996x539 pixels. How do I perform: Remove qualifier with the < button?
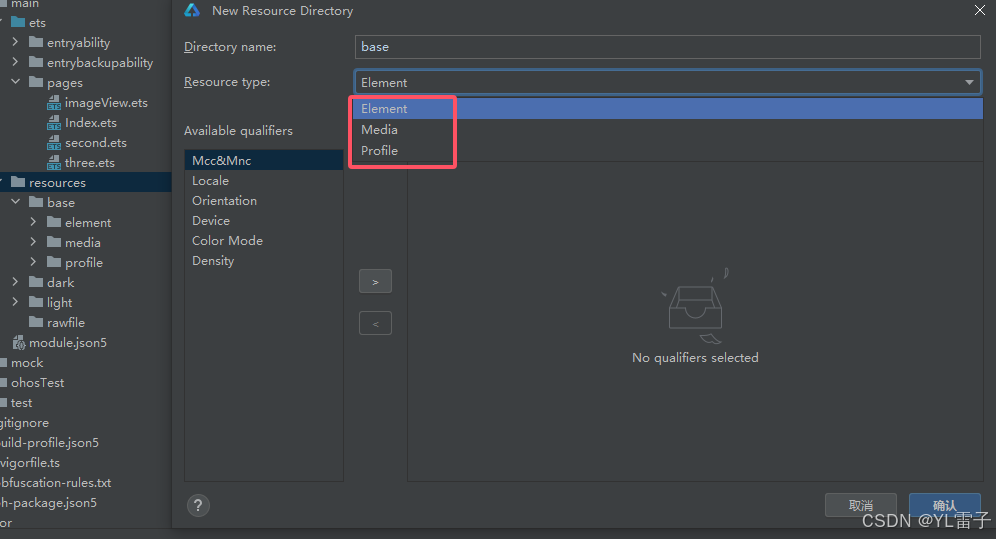click(375, 323)
